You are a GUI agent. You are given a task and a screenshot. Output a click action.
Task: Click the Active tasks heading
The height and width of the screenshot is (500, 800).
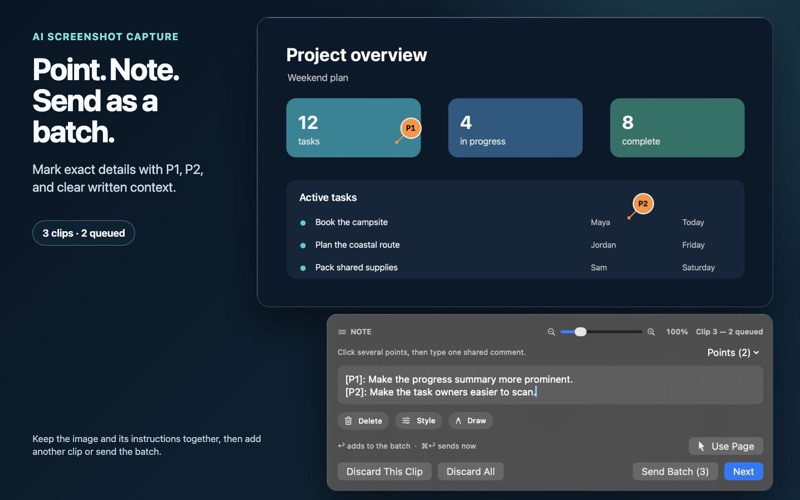coord(328,197)
